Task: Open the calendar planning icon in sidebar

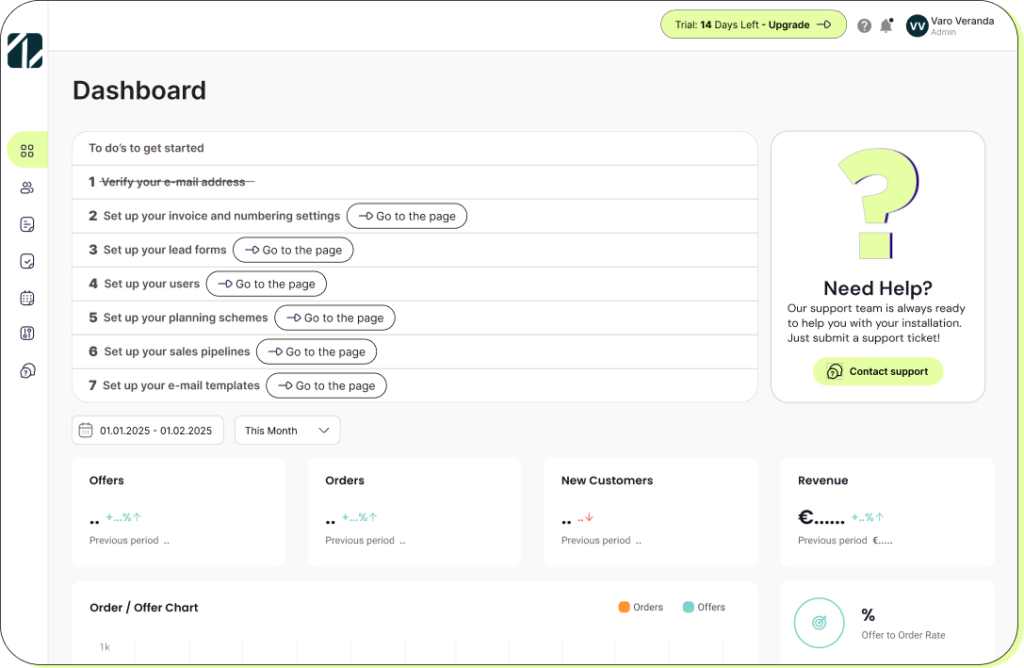Action: (x=27, y=298)
